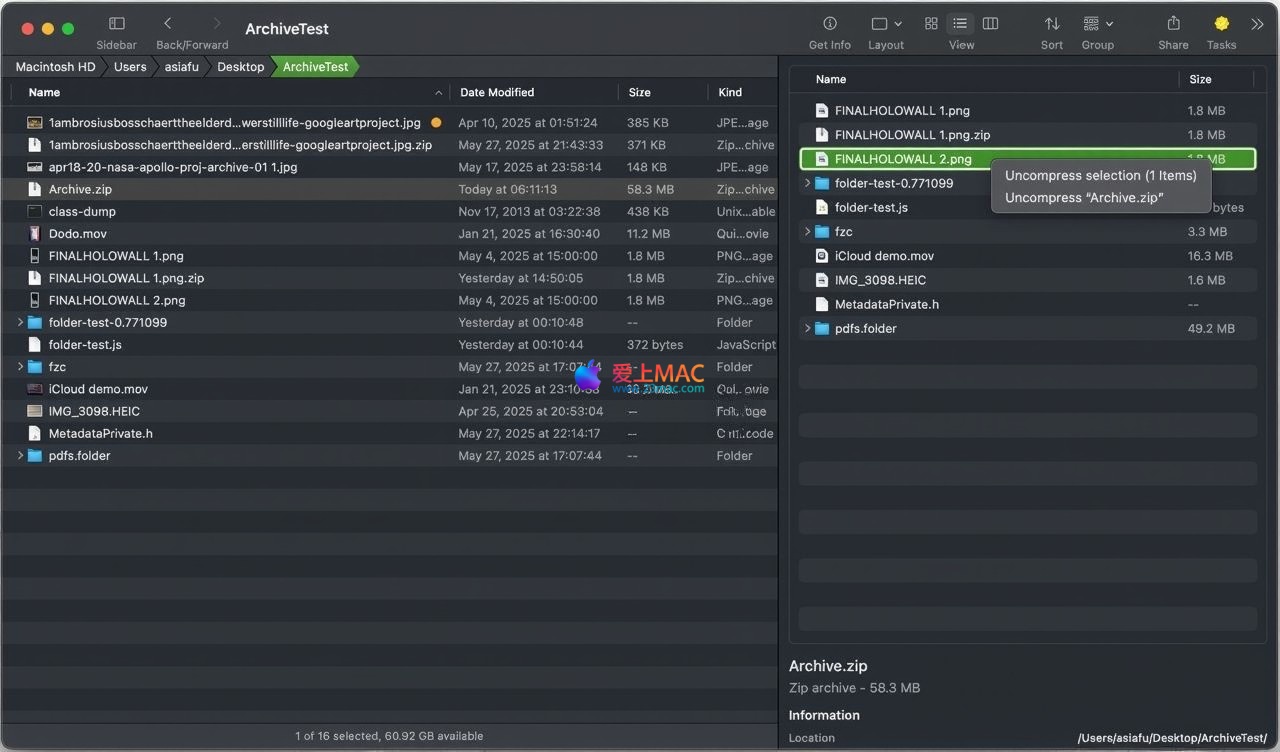Open the Tasks toolbar icon
Image resolution: width=1280 pixels, height=752 pixels.
(x=1221, y=24)
